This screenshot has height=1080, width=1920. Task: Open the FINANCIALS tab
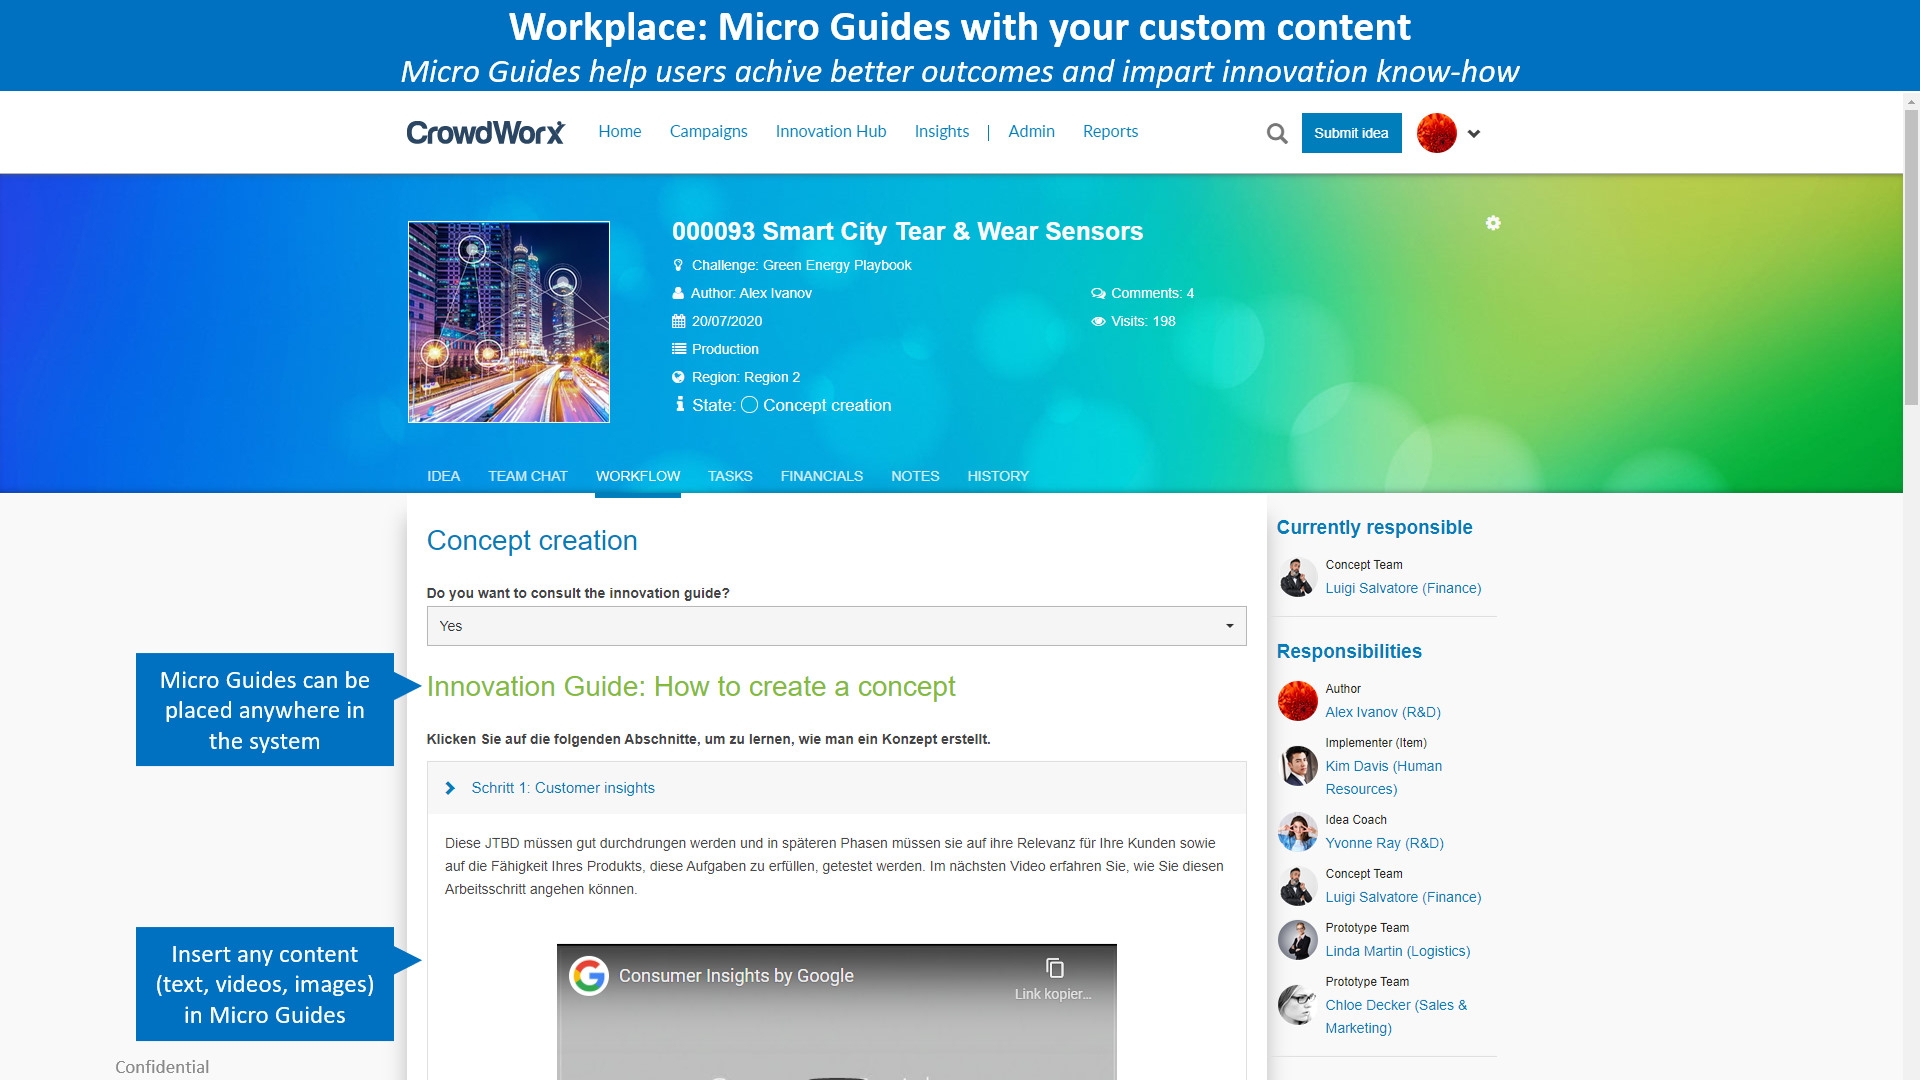coord(821,476)
